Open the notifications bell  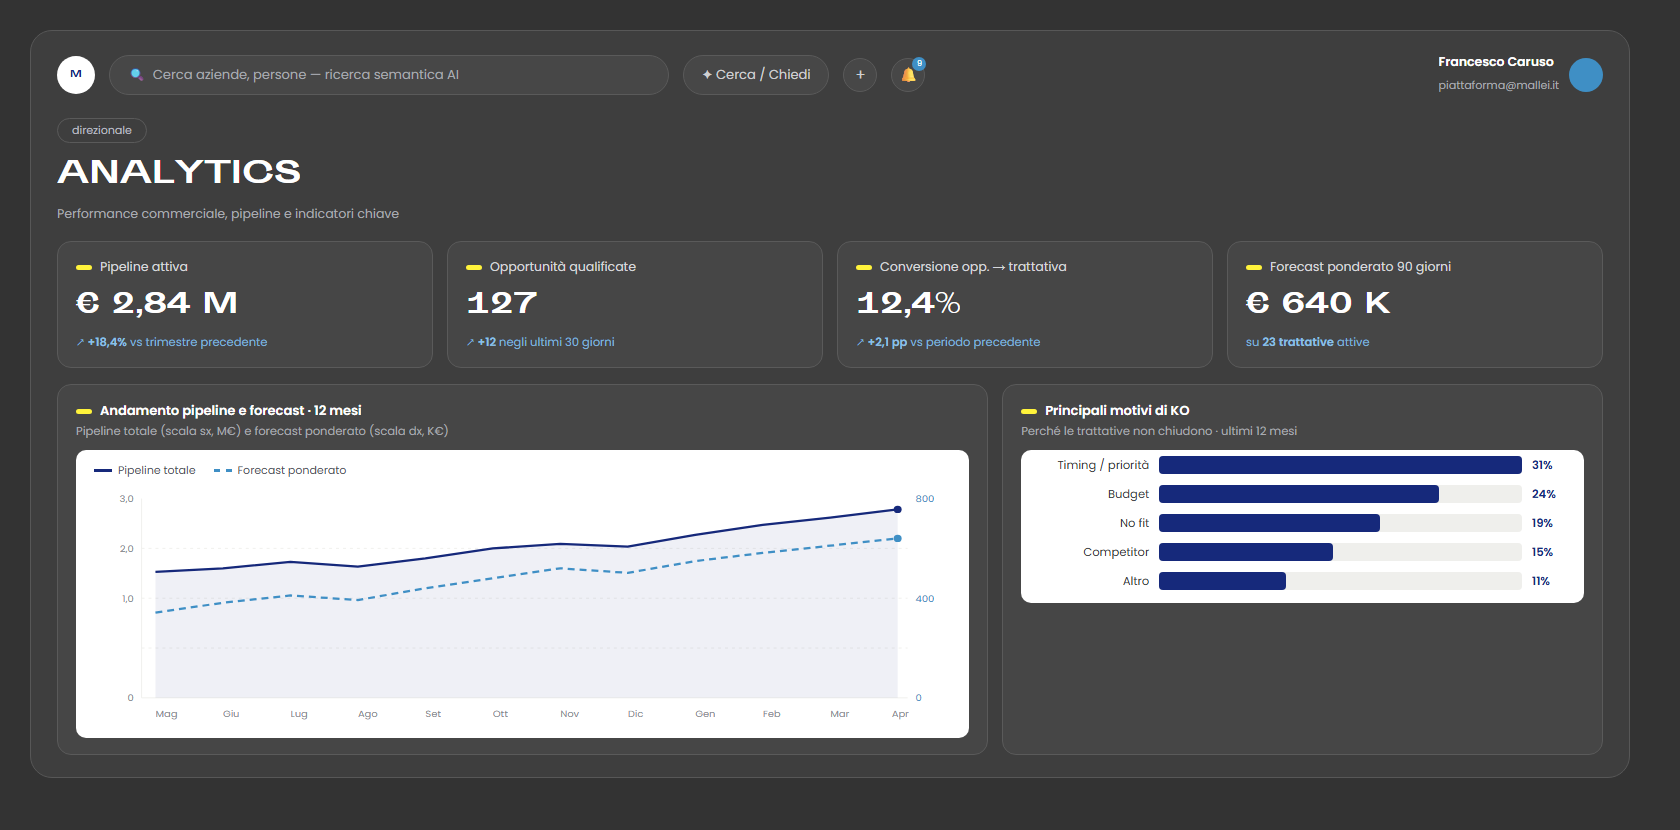coord(908,75)
